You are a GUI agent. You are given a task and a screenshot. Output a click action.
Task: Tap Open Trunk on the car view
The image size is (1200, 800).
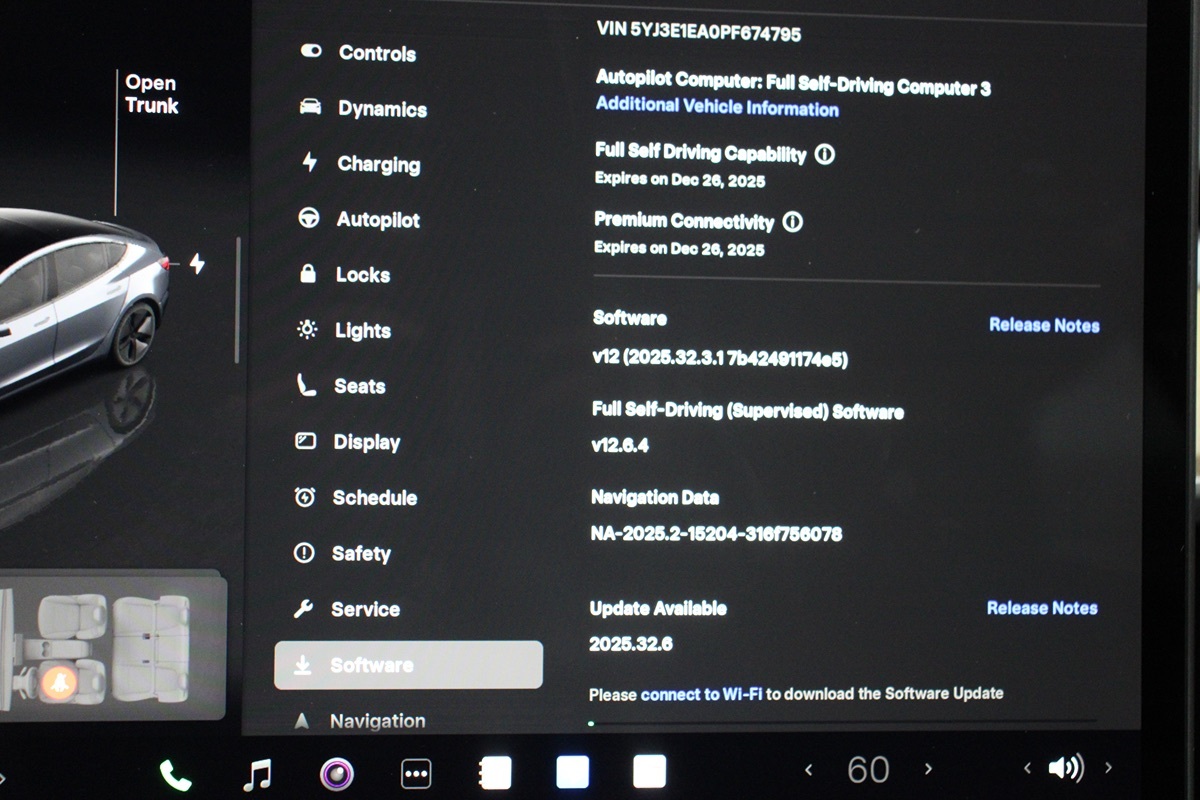[x=152, y=94]
